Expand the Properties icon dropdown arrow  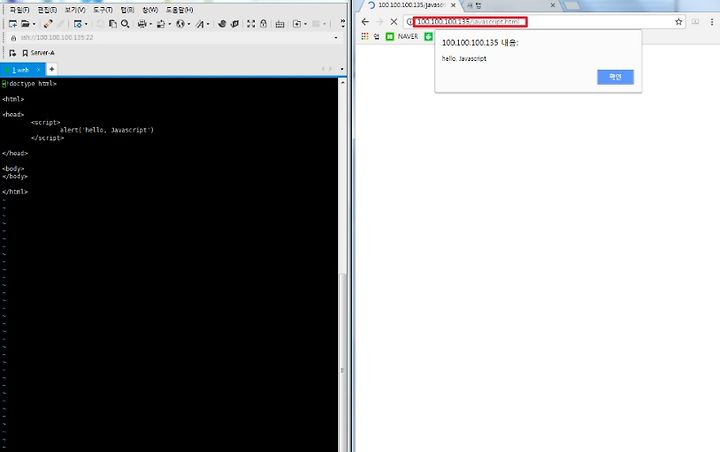86,24
